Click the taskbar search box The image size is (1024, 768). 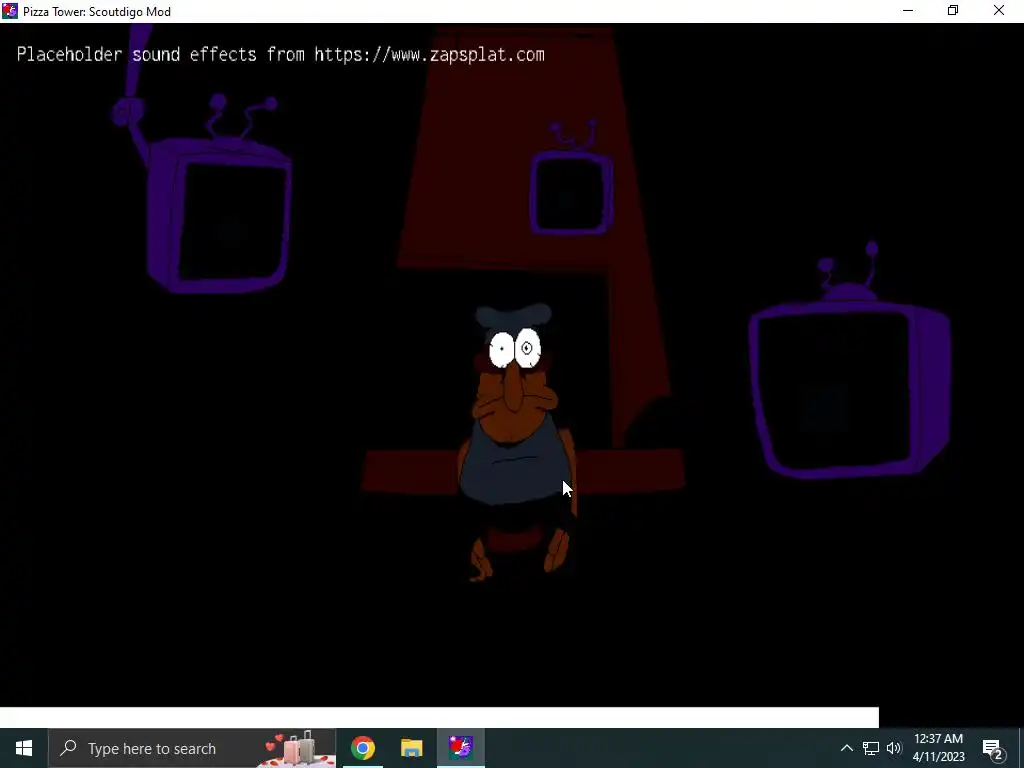click(192, 748)
